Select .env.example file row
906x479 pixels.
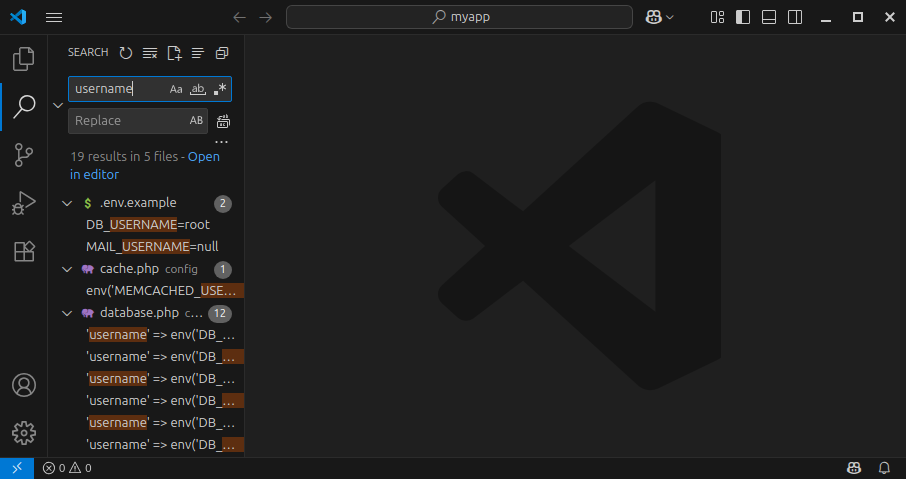(x=146, y=203)
